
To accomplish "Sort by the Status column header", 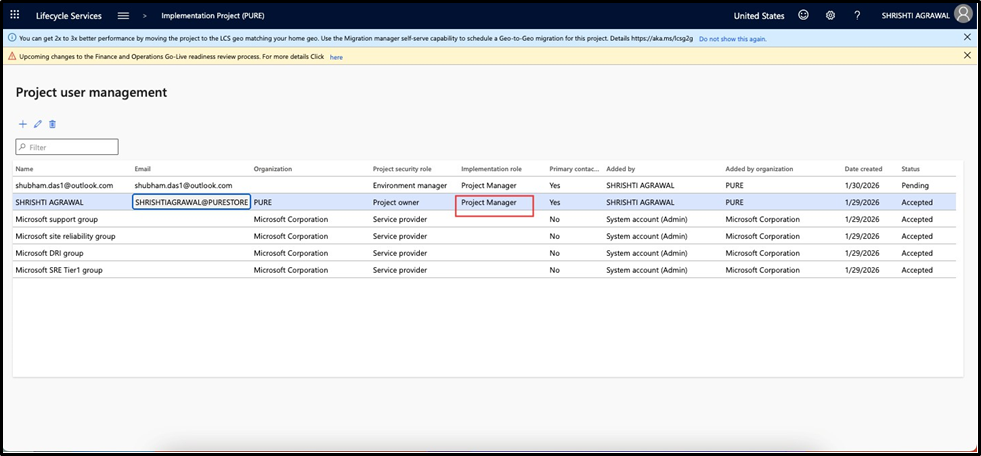I will point(910,169).
